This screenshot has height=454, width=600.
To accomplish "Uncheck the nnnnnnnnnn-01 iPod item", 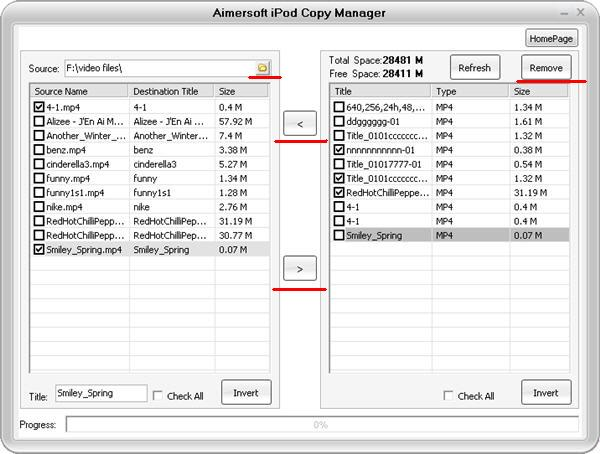I will (339, 149).
